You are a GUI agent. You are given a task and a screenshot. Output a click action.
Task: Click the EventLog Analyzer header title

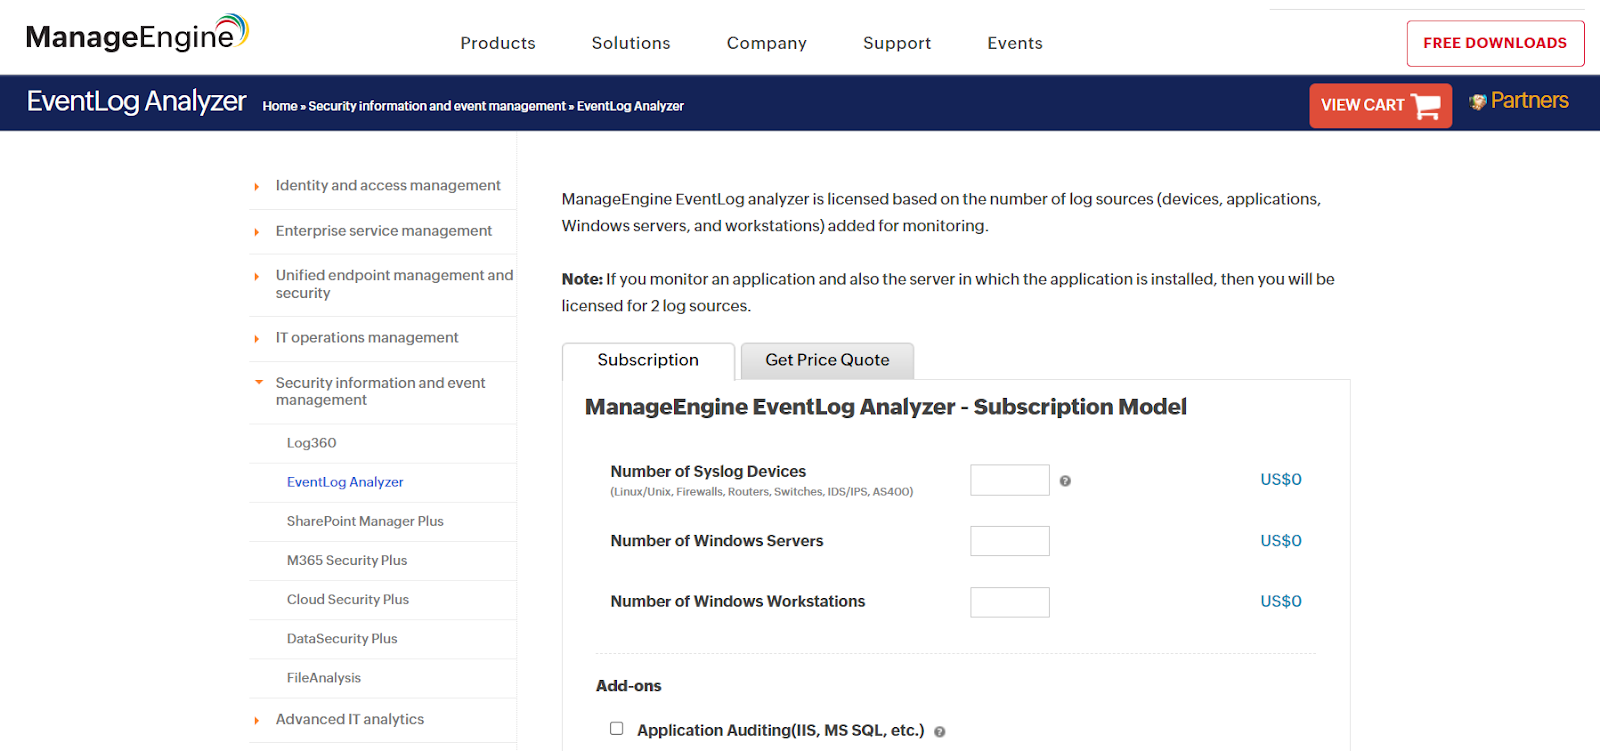pos(136,101)
